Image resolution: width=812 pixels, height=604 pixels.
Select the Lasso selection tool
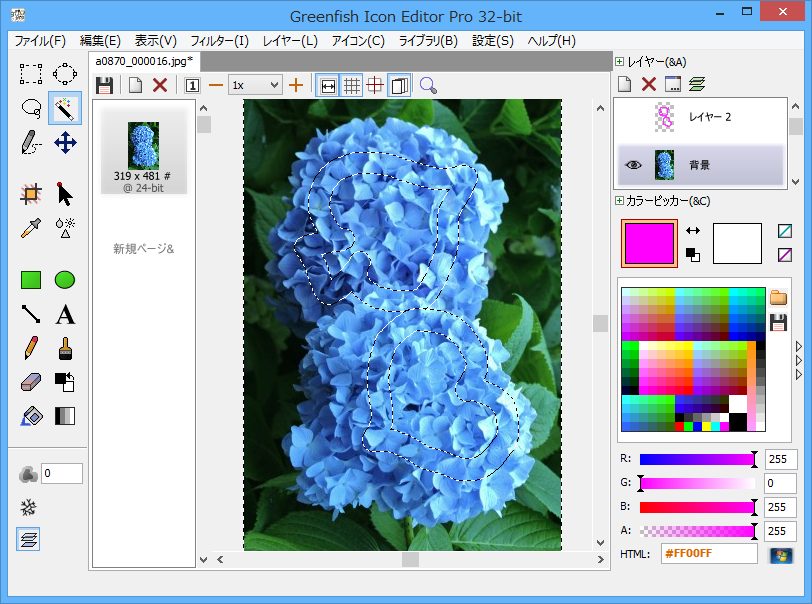pyautogui.click(x=31, y=107)
